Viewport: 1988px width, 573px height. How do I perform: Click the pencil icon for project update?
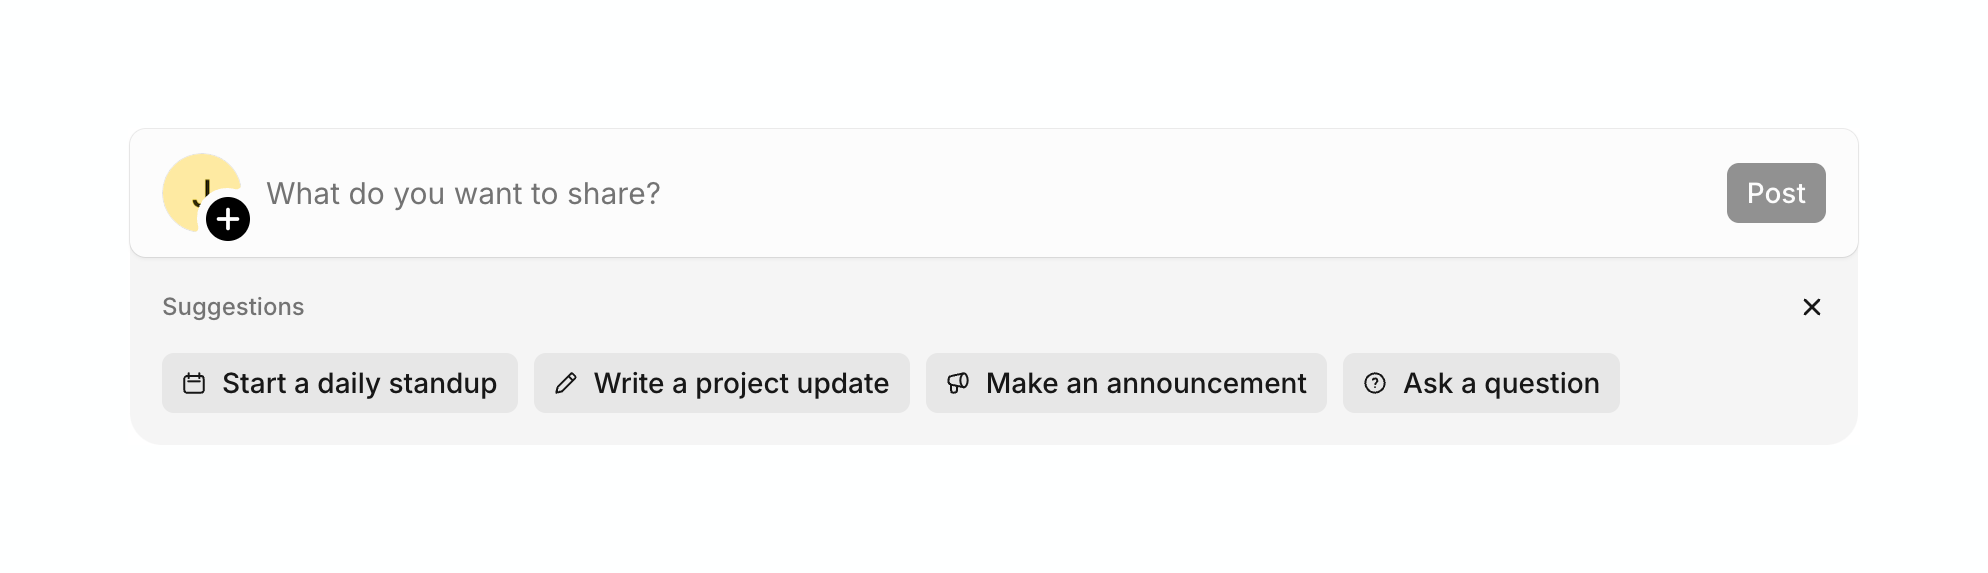click(x=566, y=383)
